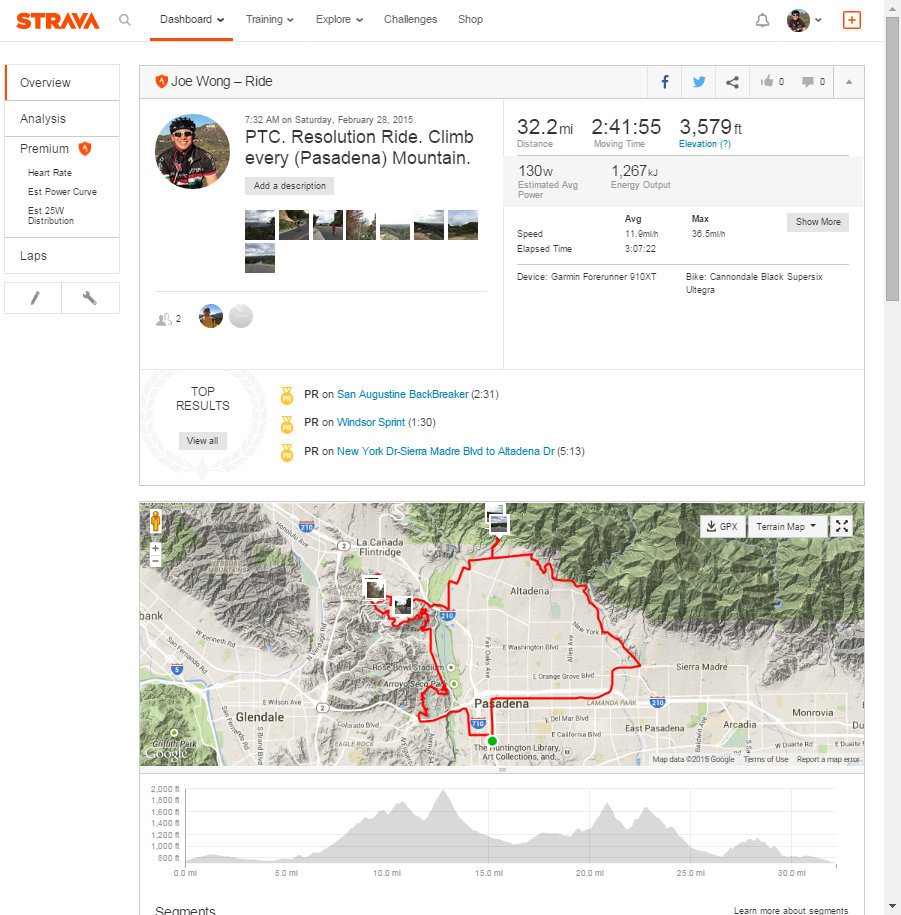Click the pencil edit icon
The height and width of the screenshot is (915, 901).
pyautogui.click(x=33, y=298)
